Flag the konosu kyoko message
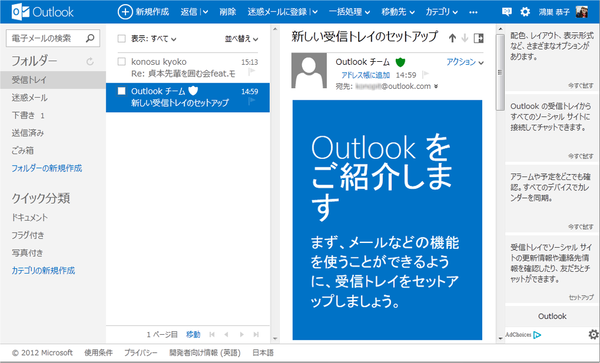This screenshot has width=600, height=363. pos(251,72)
